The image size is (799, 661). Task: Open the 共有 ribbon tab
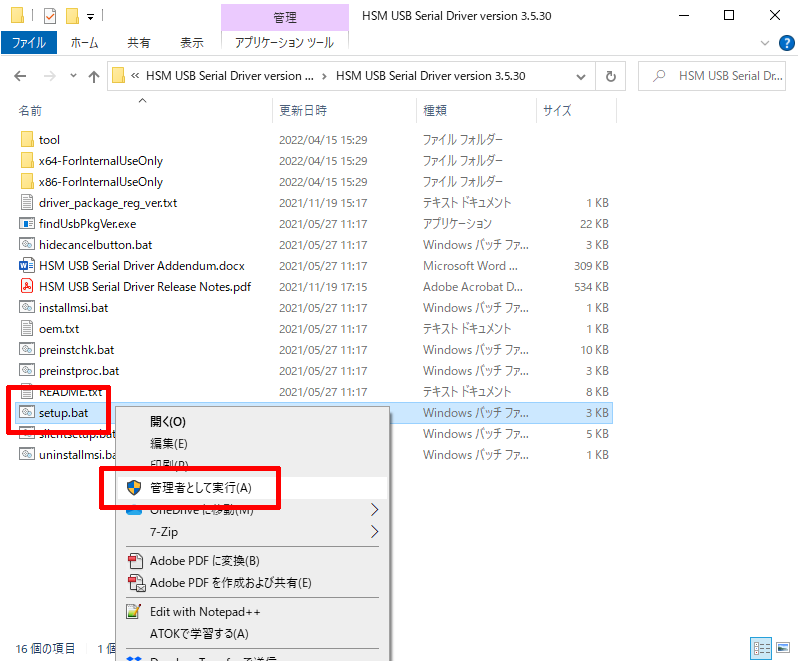[139, 43]
